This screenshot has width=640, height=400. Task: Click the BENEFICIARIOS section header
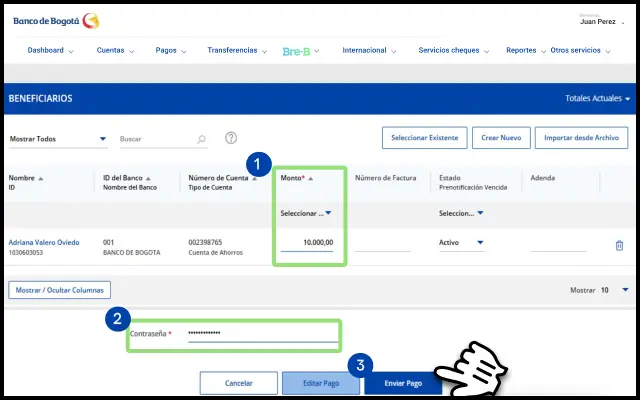[40, 98]
